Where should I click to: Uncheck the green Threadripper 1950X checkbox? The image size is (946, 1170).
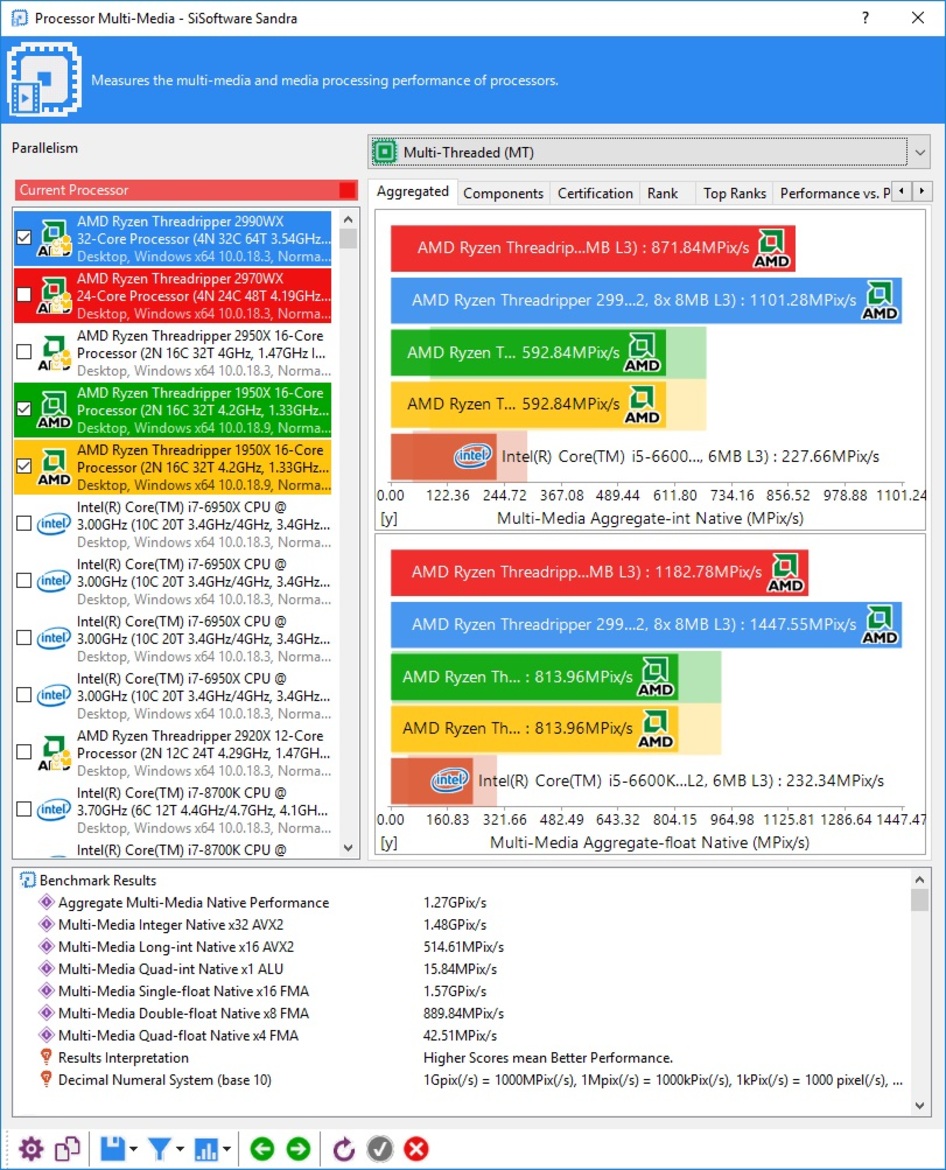pos(24,409)
